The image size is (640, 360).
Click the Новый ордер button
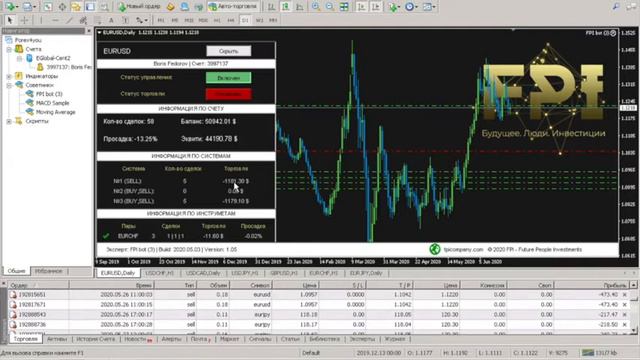(x=139, y=7)
